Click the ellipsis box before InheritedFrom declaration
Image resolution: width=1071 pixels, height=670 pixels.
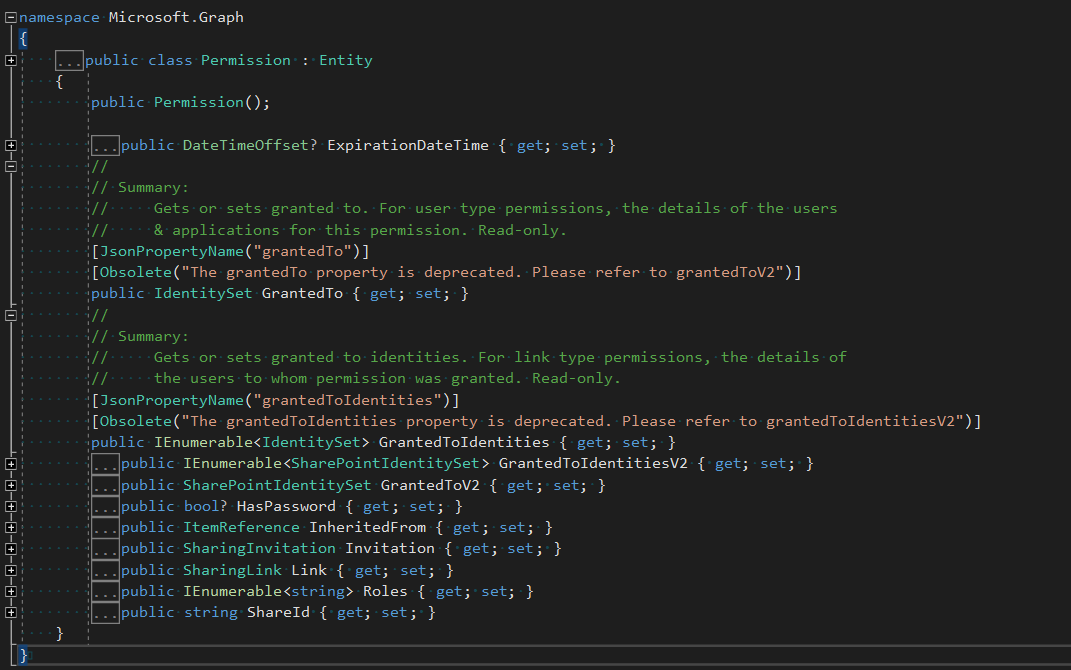pyautogui.click(x=105, y=527)
